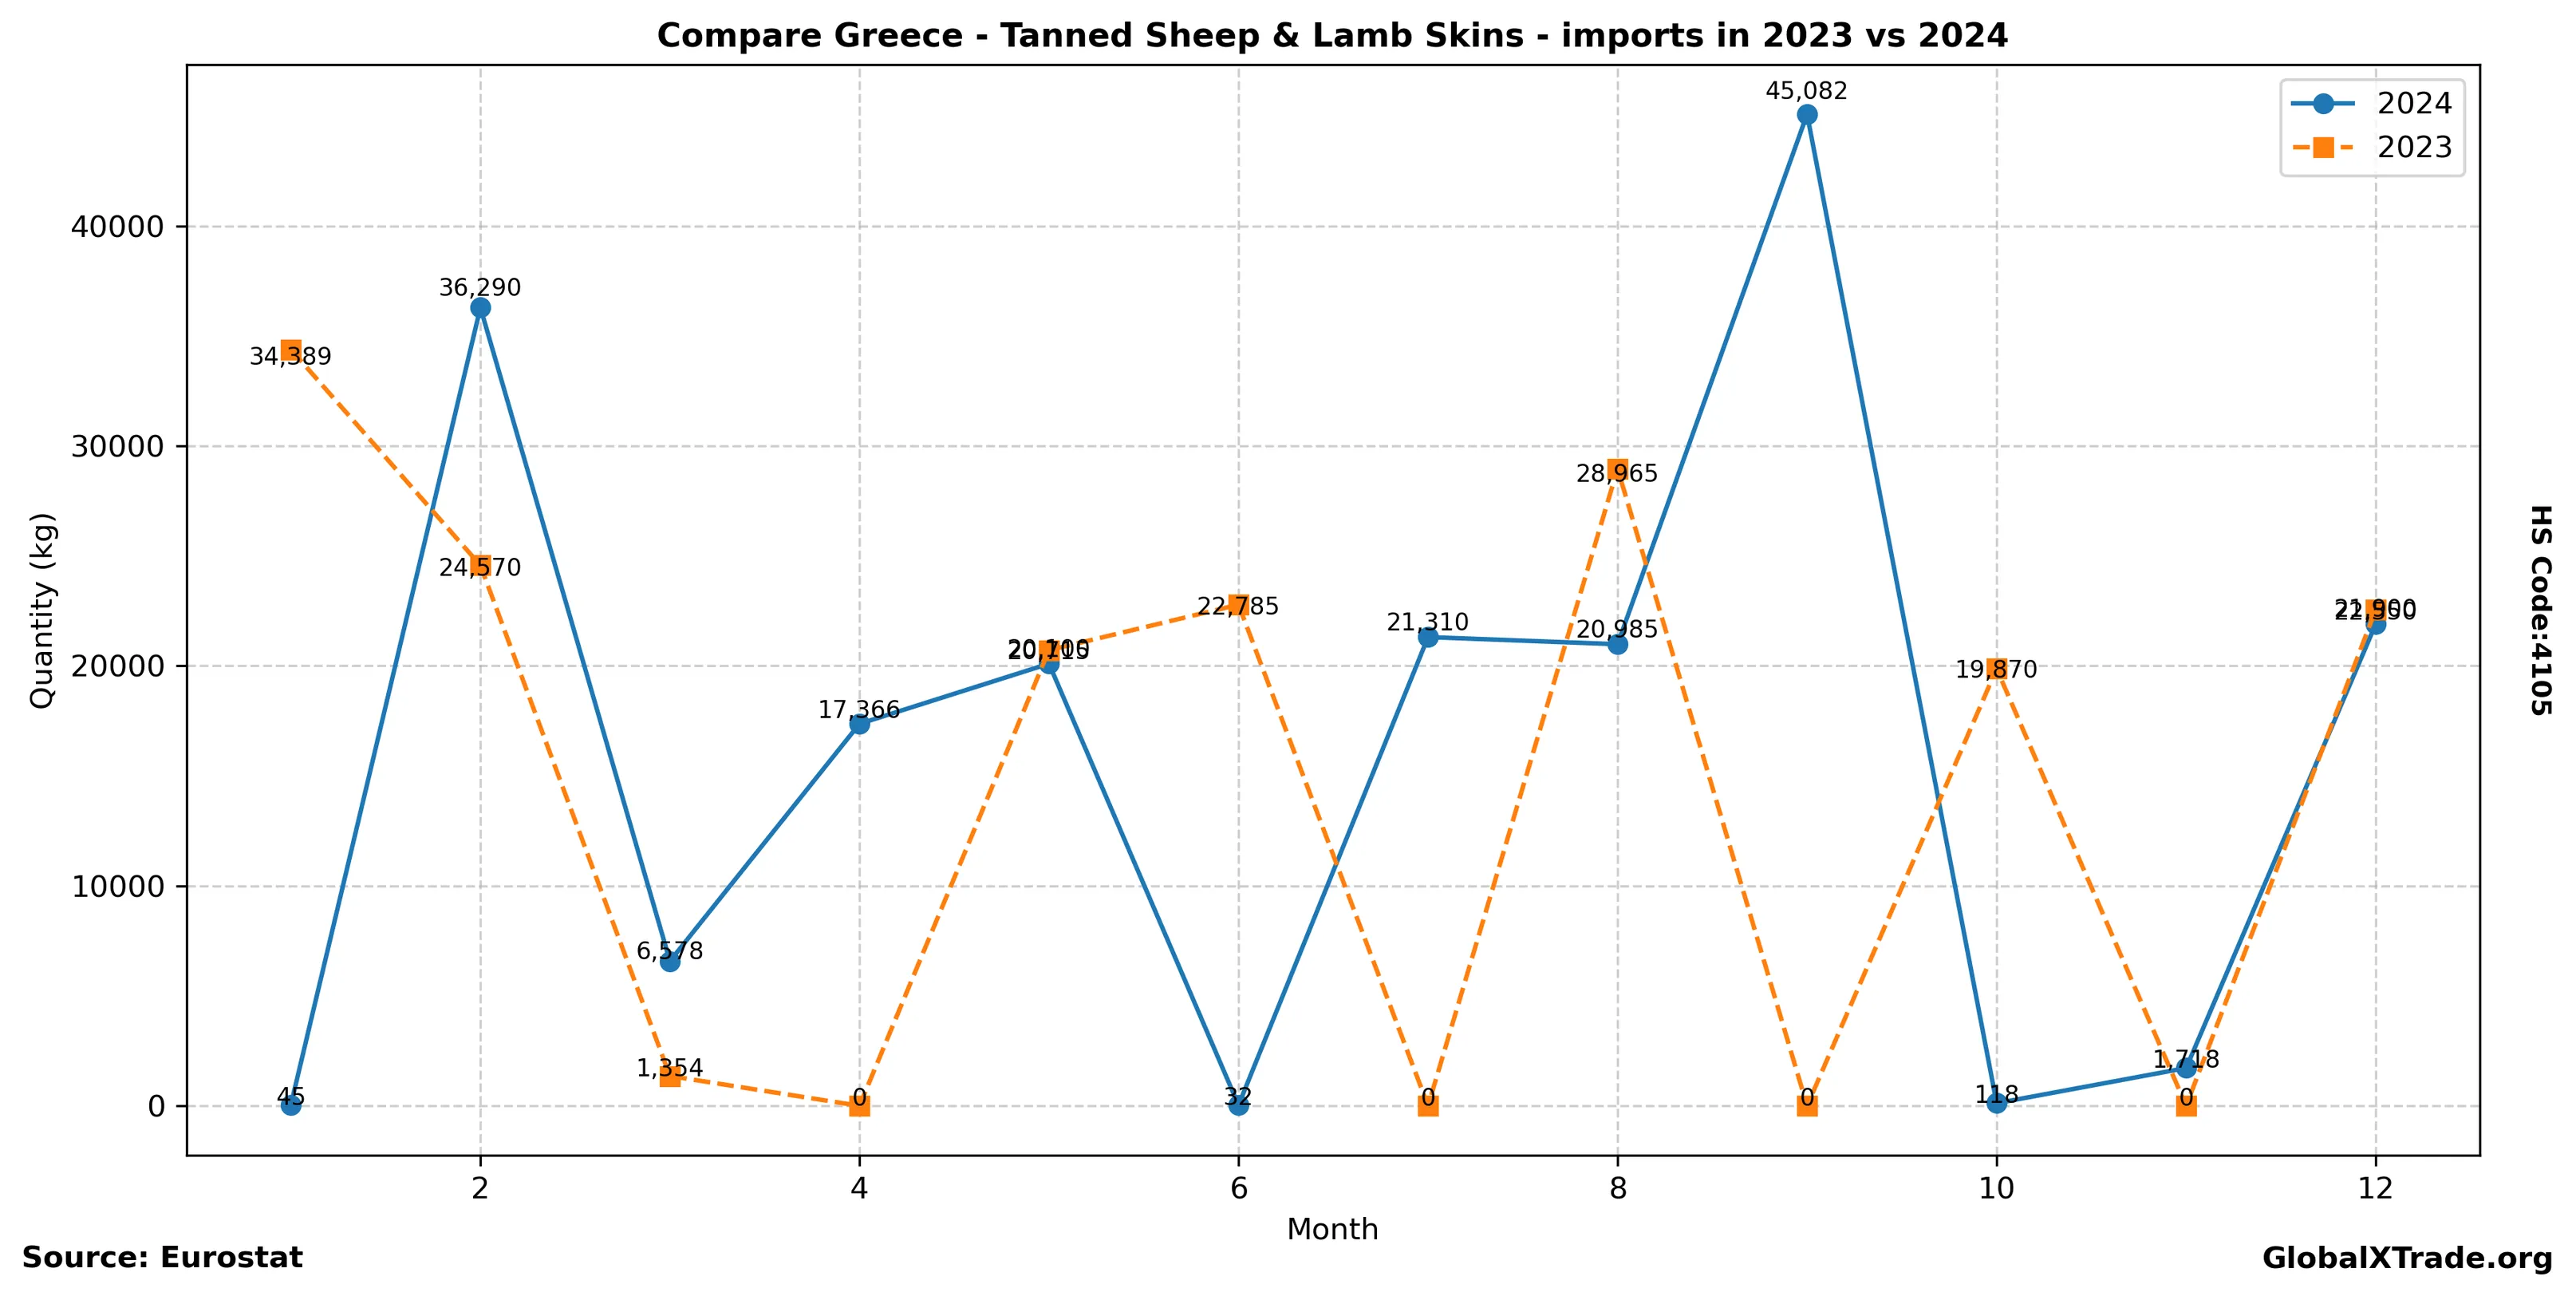Image resolution: width=2576 pixels, height=1296 pixels.
Task: Click the 2023 marker labeled 1,354
Action: click(x=670, y=1076)
